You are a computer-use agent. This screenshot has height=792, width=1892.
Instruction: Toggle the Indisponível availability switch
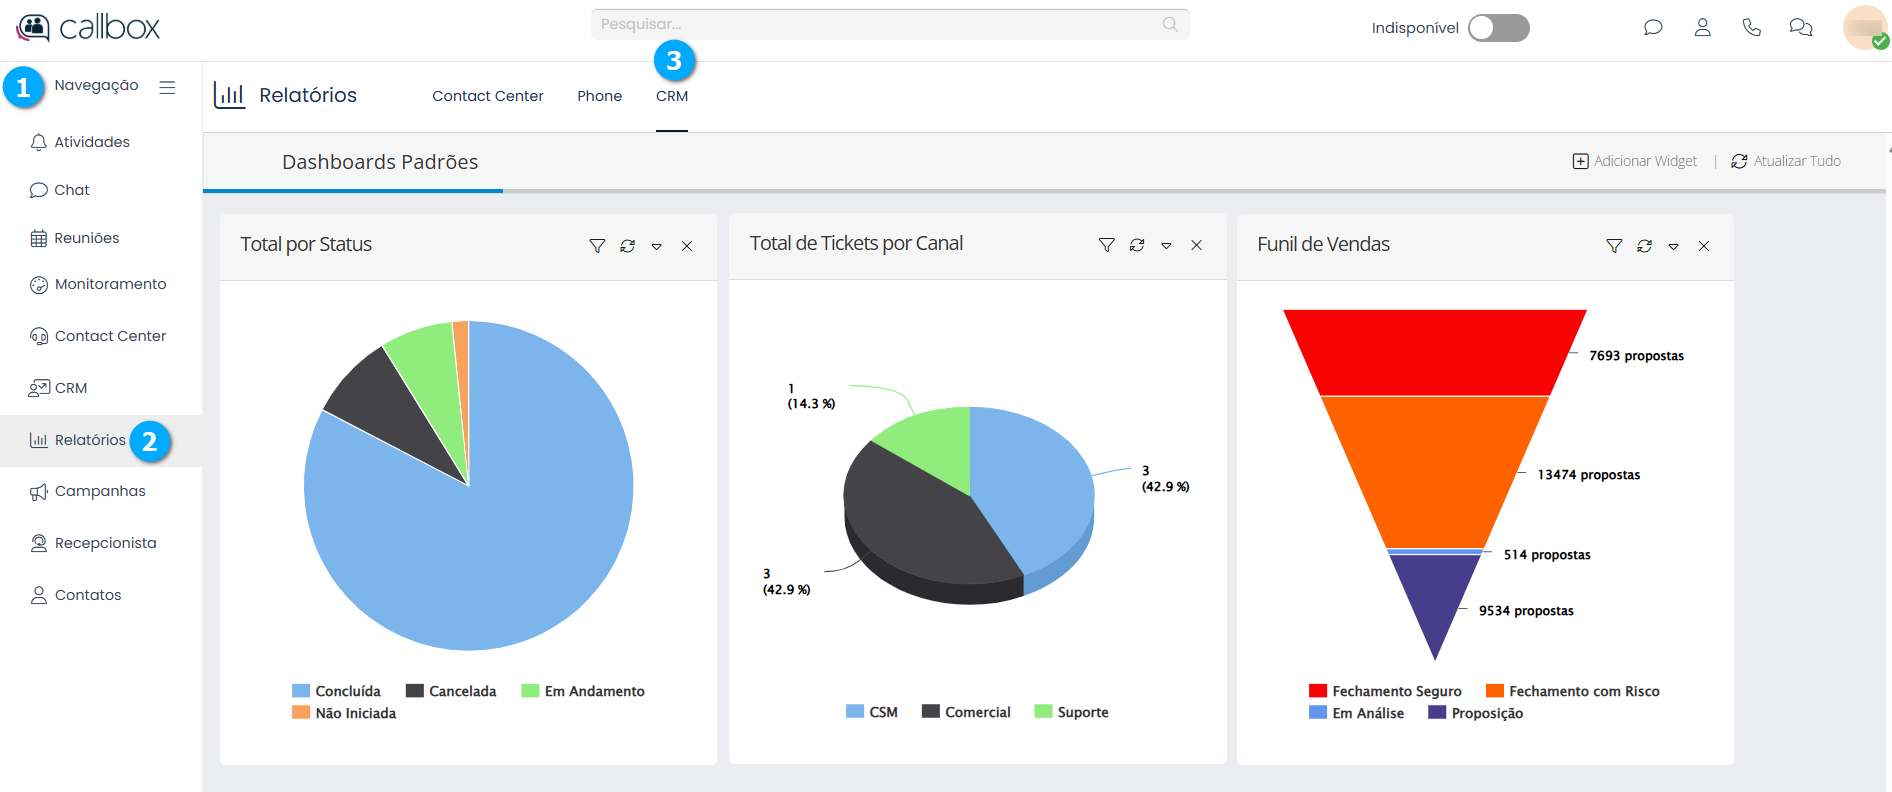pyautogui.click(x=1498, y=28)
